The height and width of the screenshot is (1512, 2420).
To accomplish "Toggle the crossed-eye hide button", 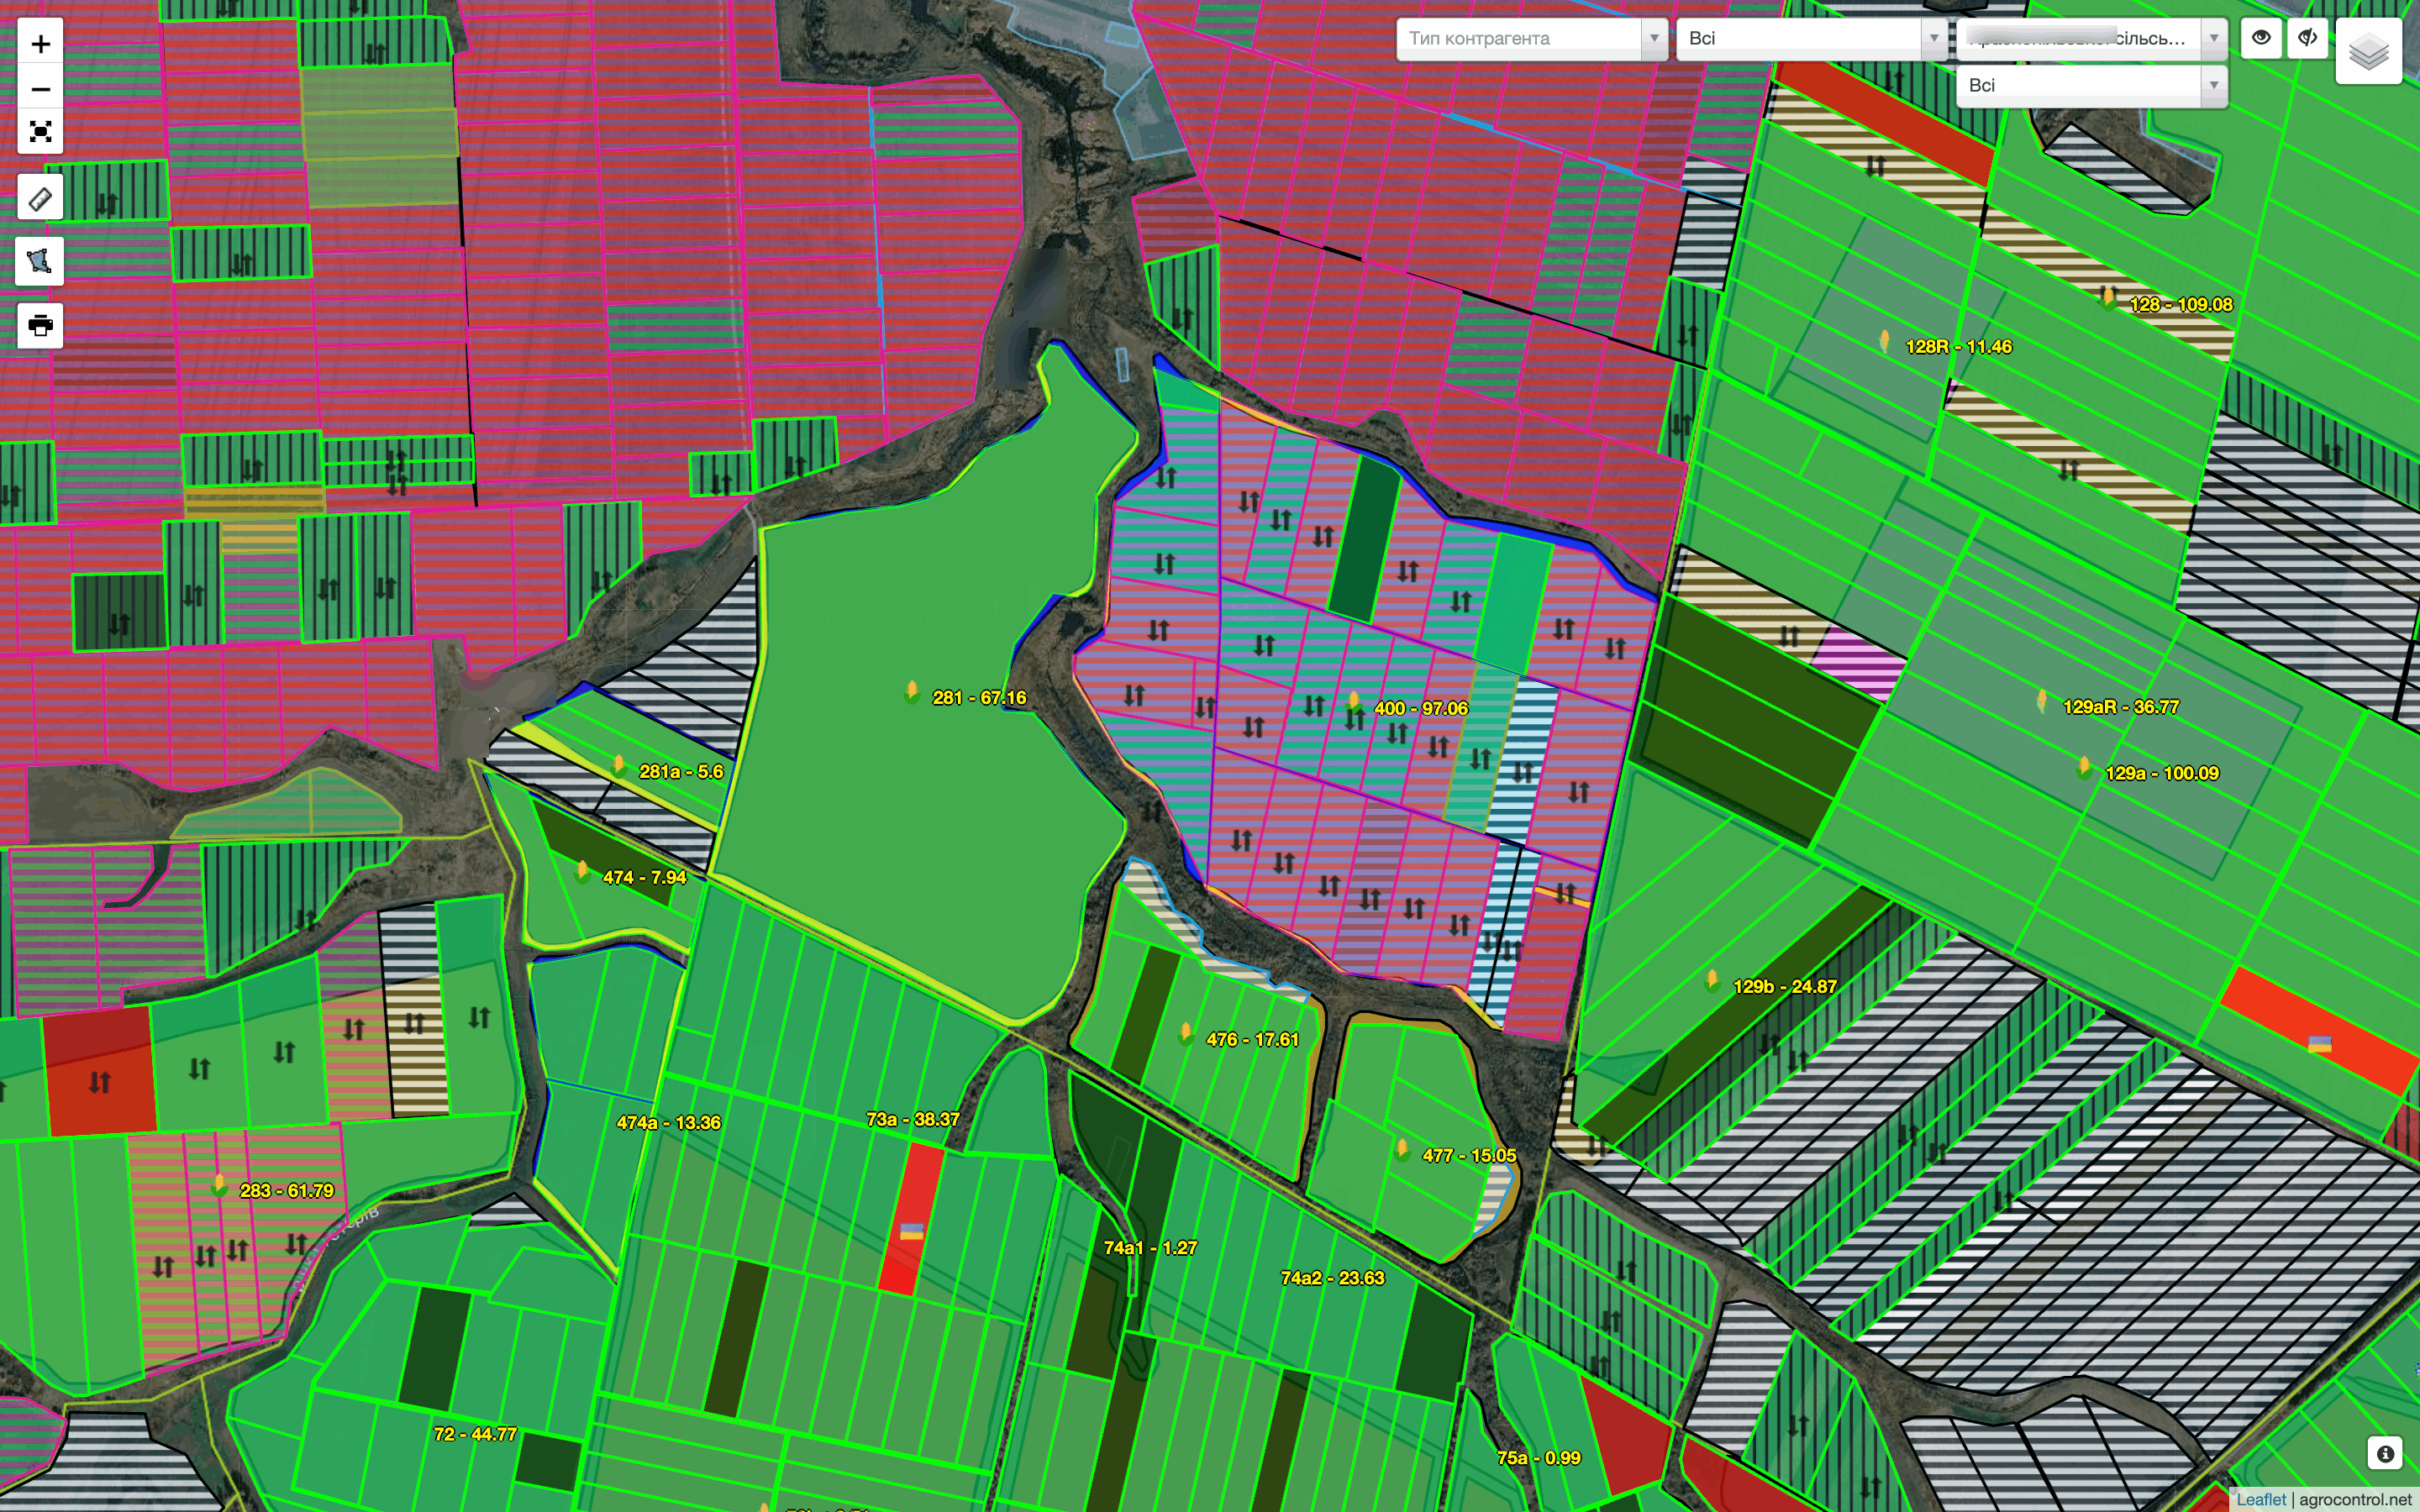I will 2308,38.
